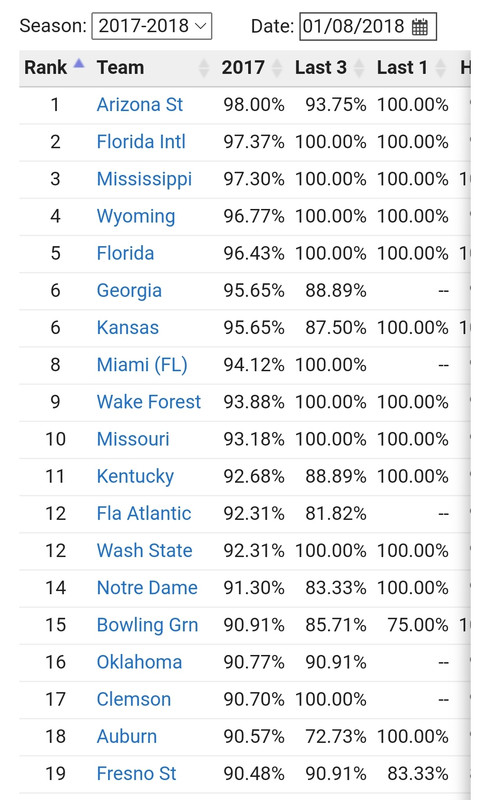Click sort arrows beside Team header
The image size is (490, 800).
(204, 68)
